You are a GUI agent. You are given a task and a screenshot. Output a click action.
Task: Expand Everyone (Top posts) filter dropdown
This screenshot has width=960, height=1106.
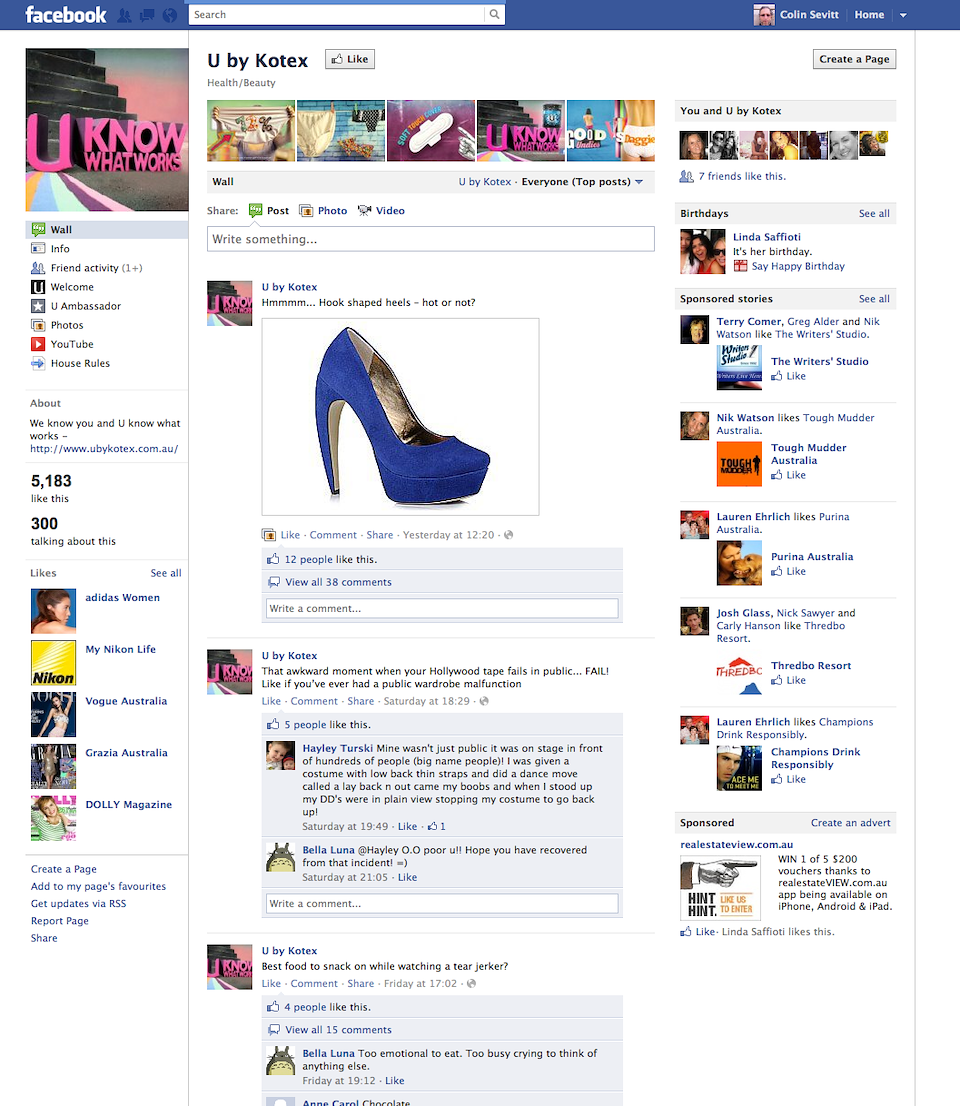[582, 181]
